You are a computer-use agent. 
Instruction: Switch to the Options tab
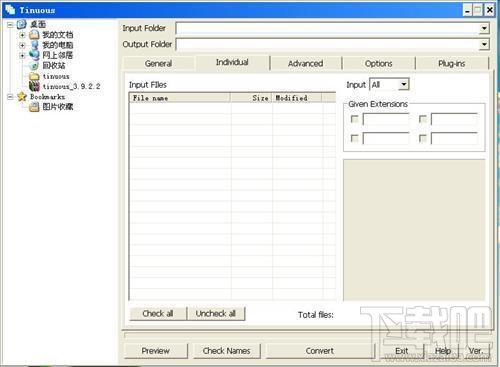[378, 63]
